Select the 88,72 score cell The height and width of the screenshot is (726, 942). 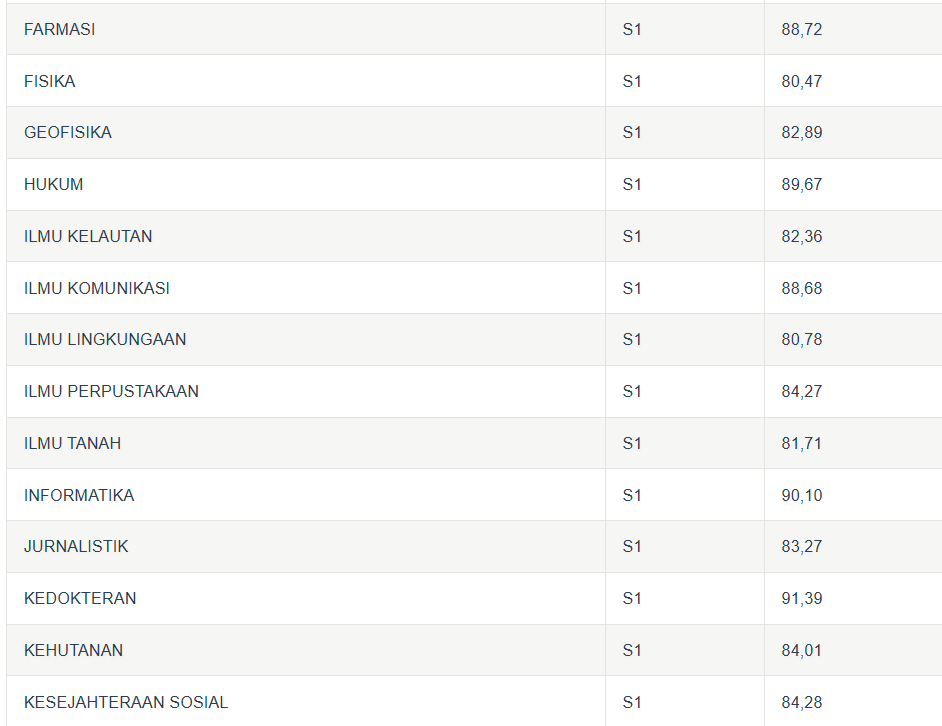point(802,30)
